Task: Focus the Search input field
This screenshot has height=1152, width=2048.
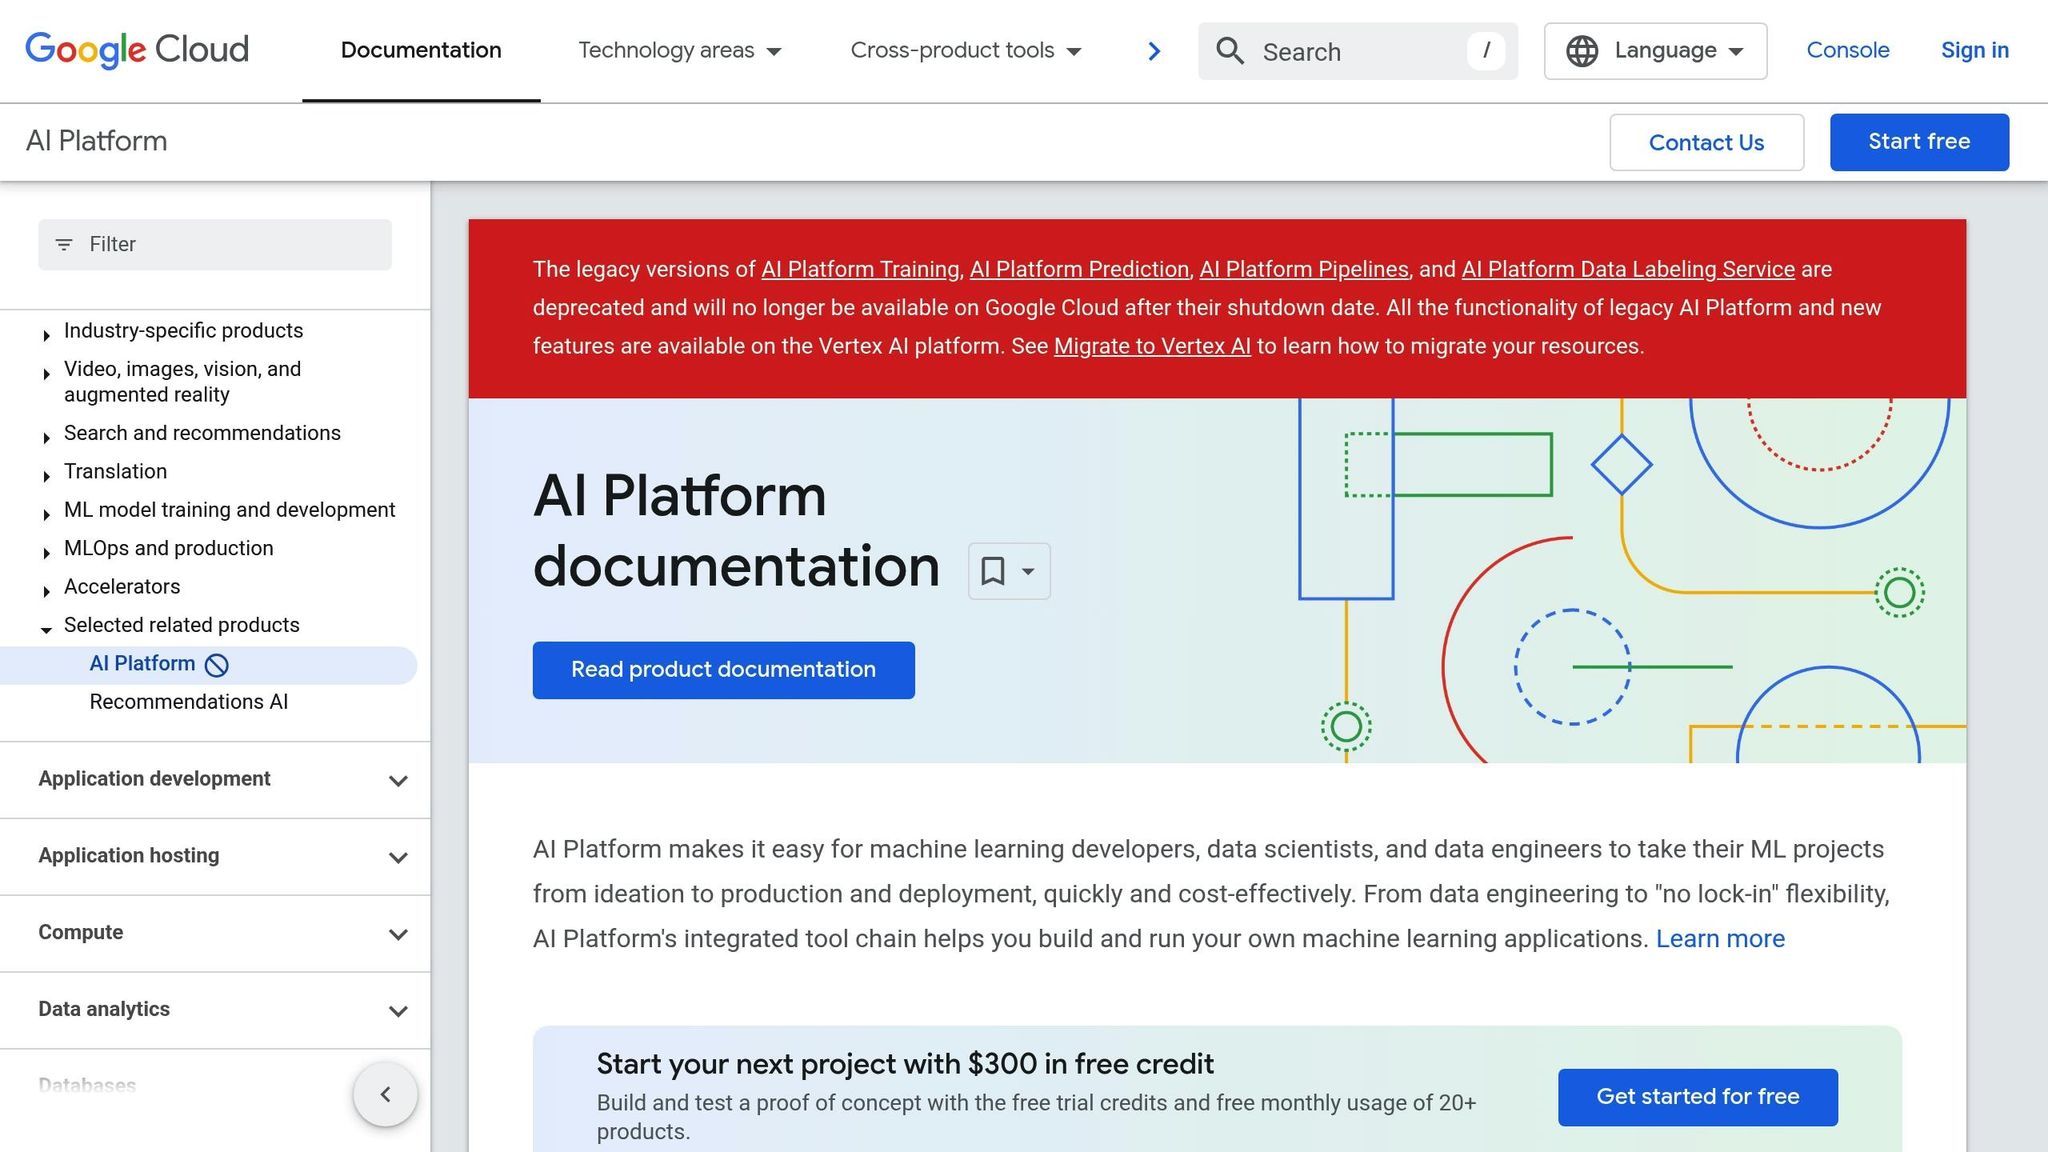Action: tap(1358, 51)
